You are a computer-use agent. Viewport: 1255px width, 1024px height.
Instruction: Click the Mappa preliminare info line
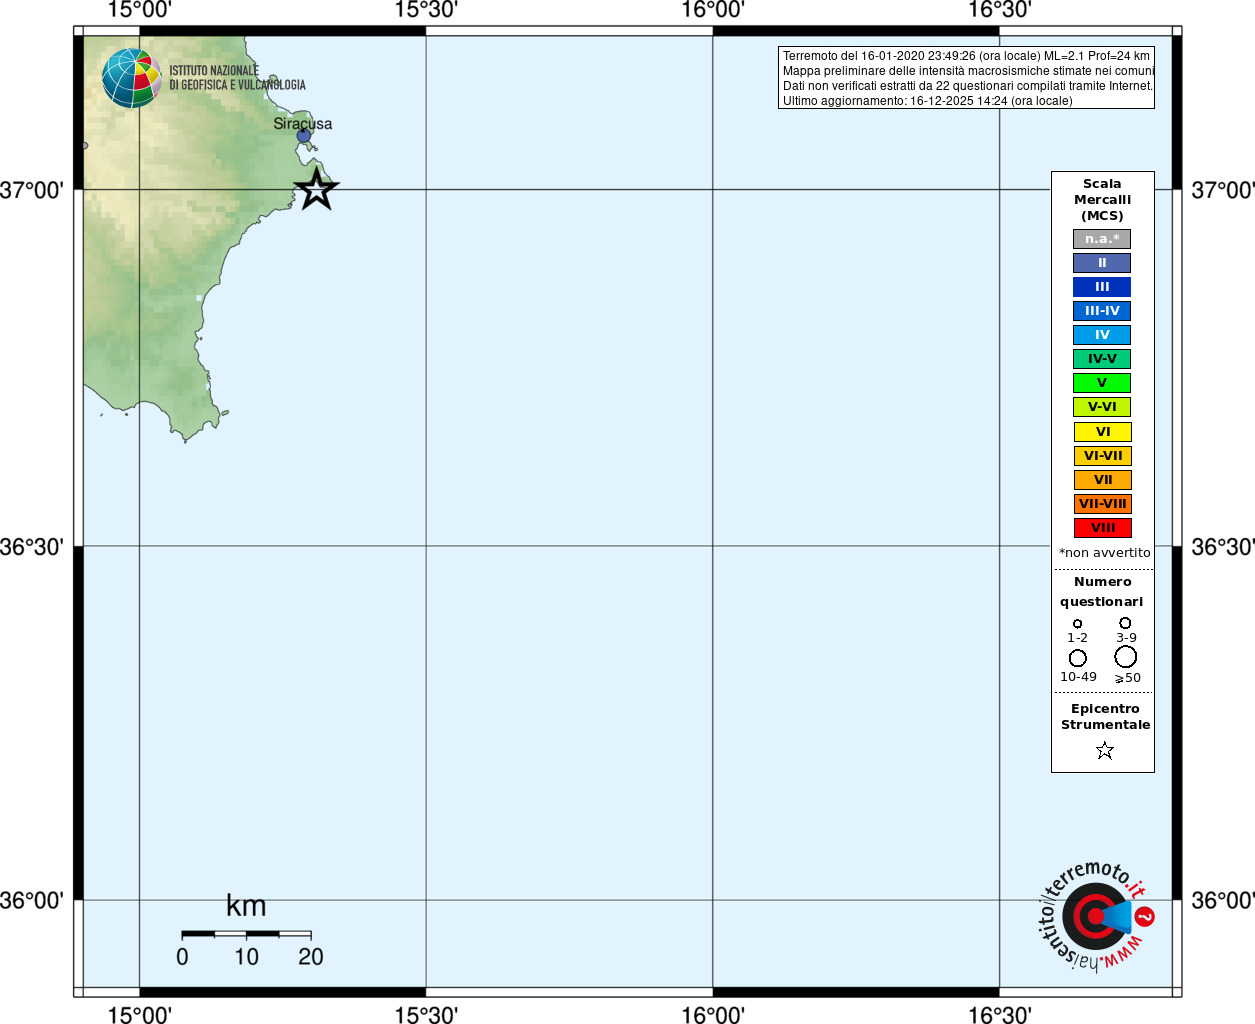tap(968, 71)
